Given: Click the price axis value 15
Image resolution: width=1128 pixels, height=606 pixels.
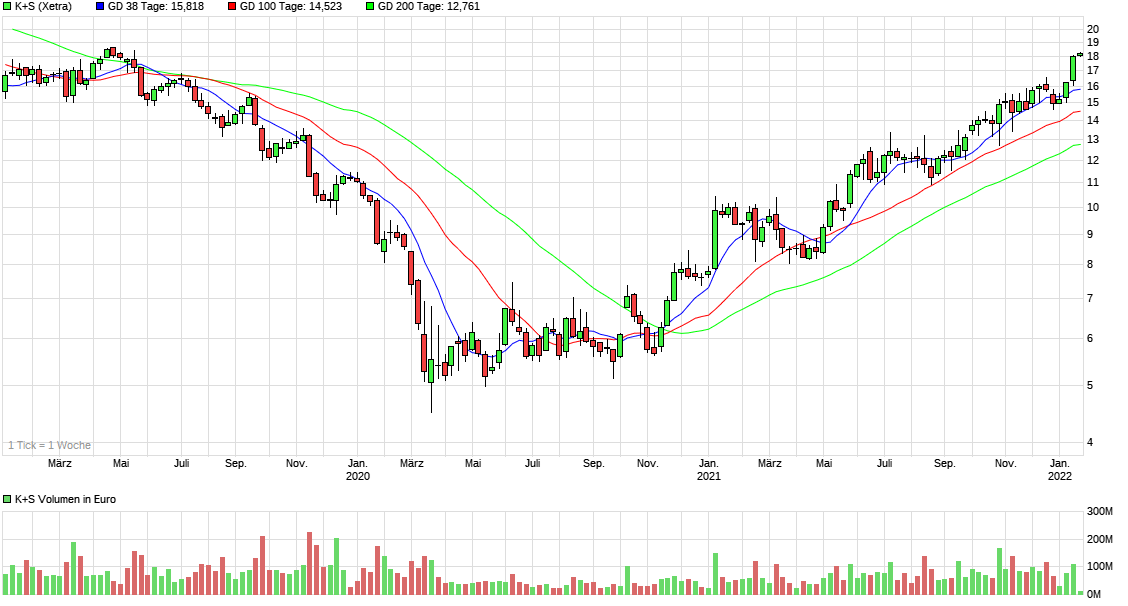Looking at the screenshot, I should 1093,102.
